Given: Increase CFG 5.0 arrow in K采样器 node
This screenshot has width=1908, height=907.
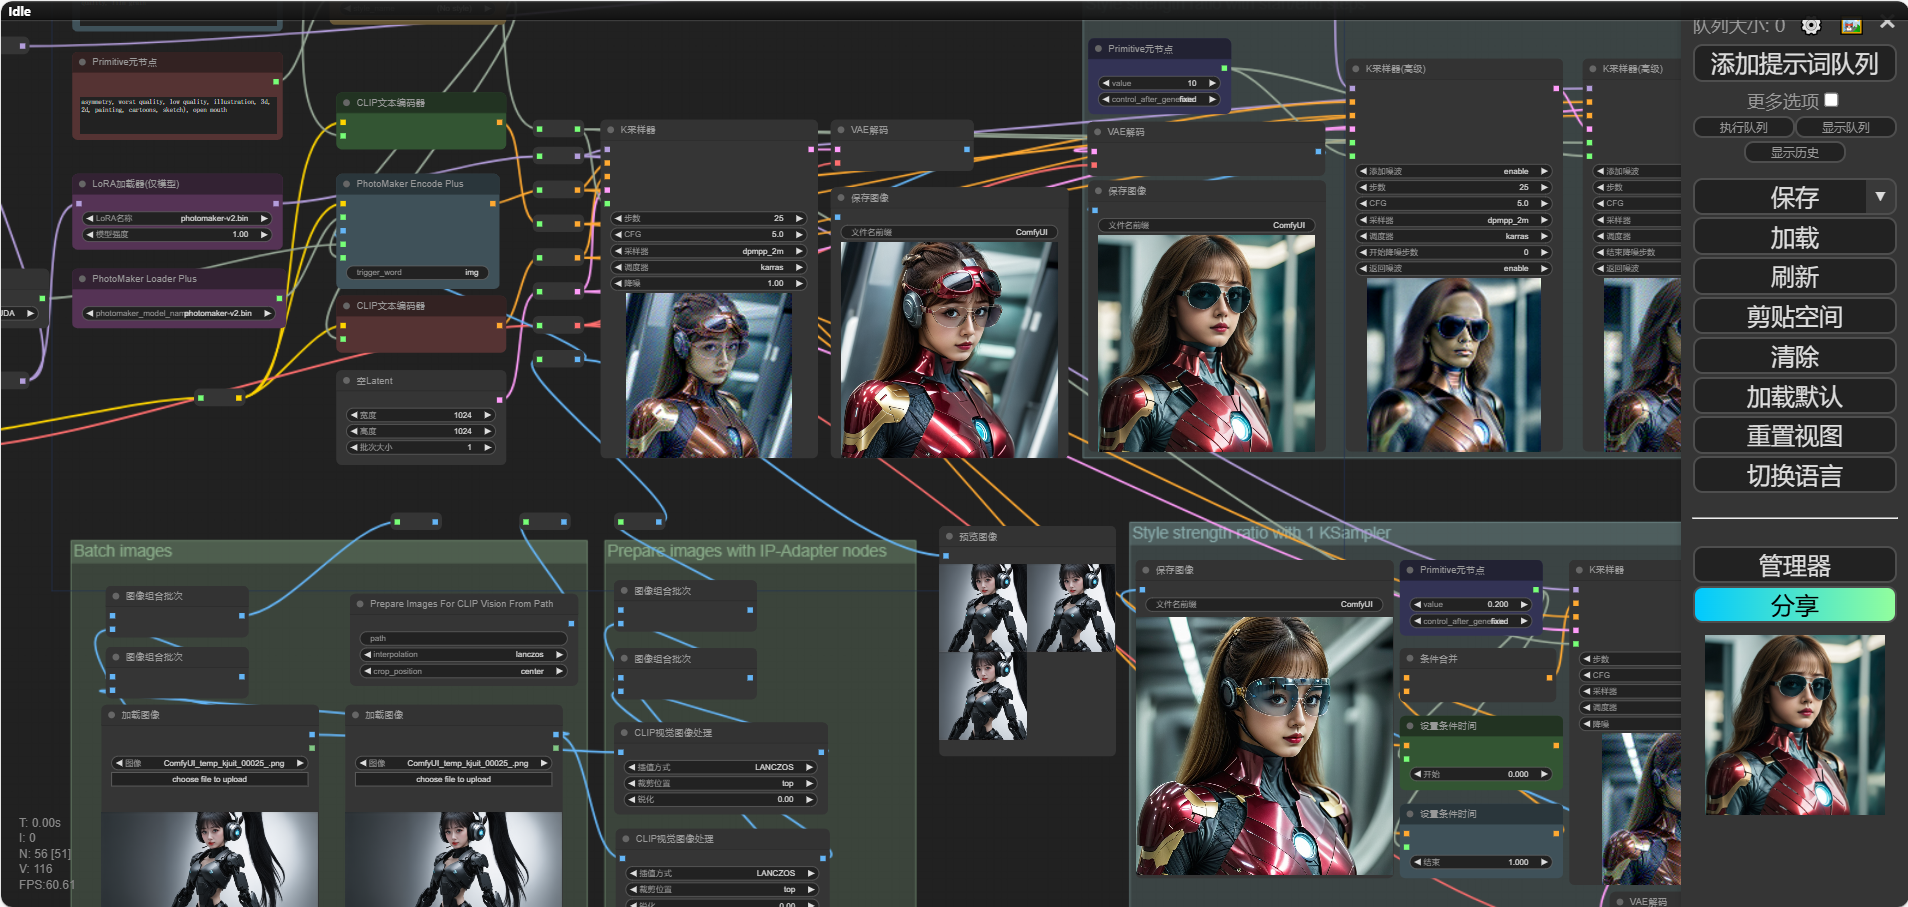Looking at the screenshot, I should 799,234.
